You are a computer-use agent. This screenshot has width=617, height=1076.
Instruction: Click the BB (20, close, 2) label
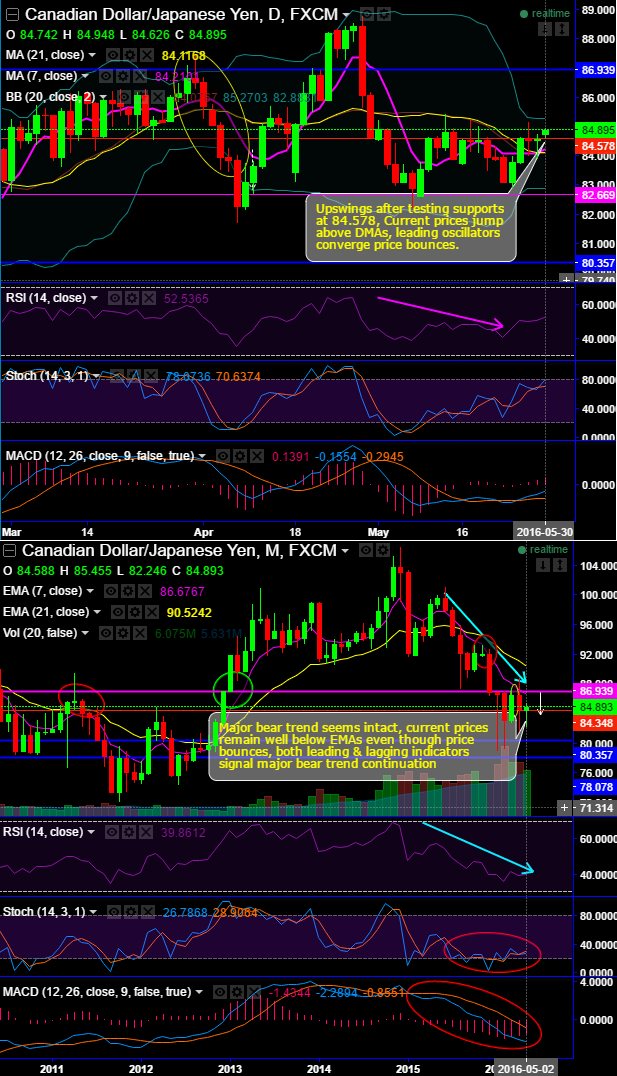pos(50,97)
